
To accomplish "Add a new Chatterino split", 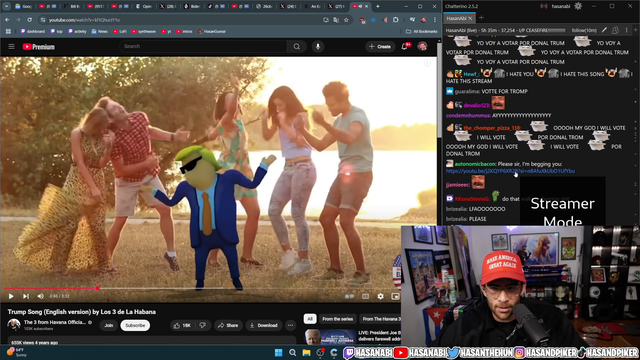I will pyautogui.click(x=636, y=30).
